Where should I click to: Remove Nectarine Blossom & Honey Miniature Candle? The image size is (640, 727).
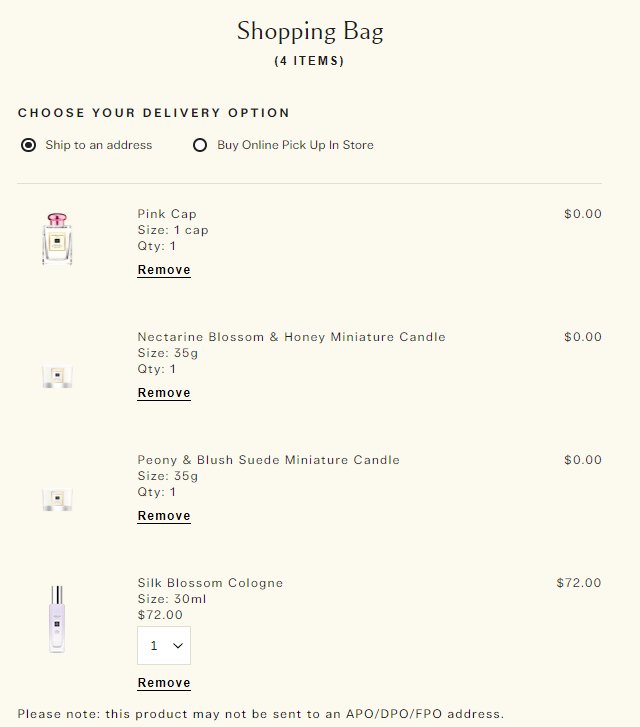coord(164,393)
